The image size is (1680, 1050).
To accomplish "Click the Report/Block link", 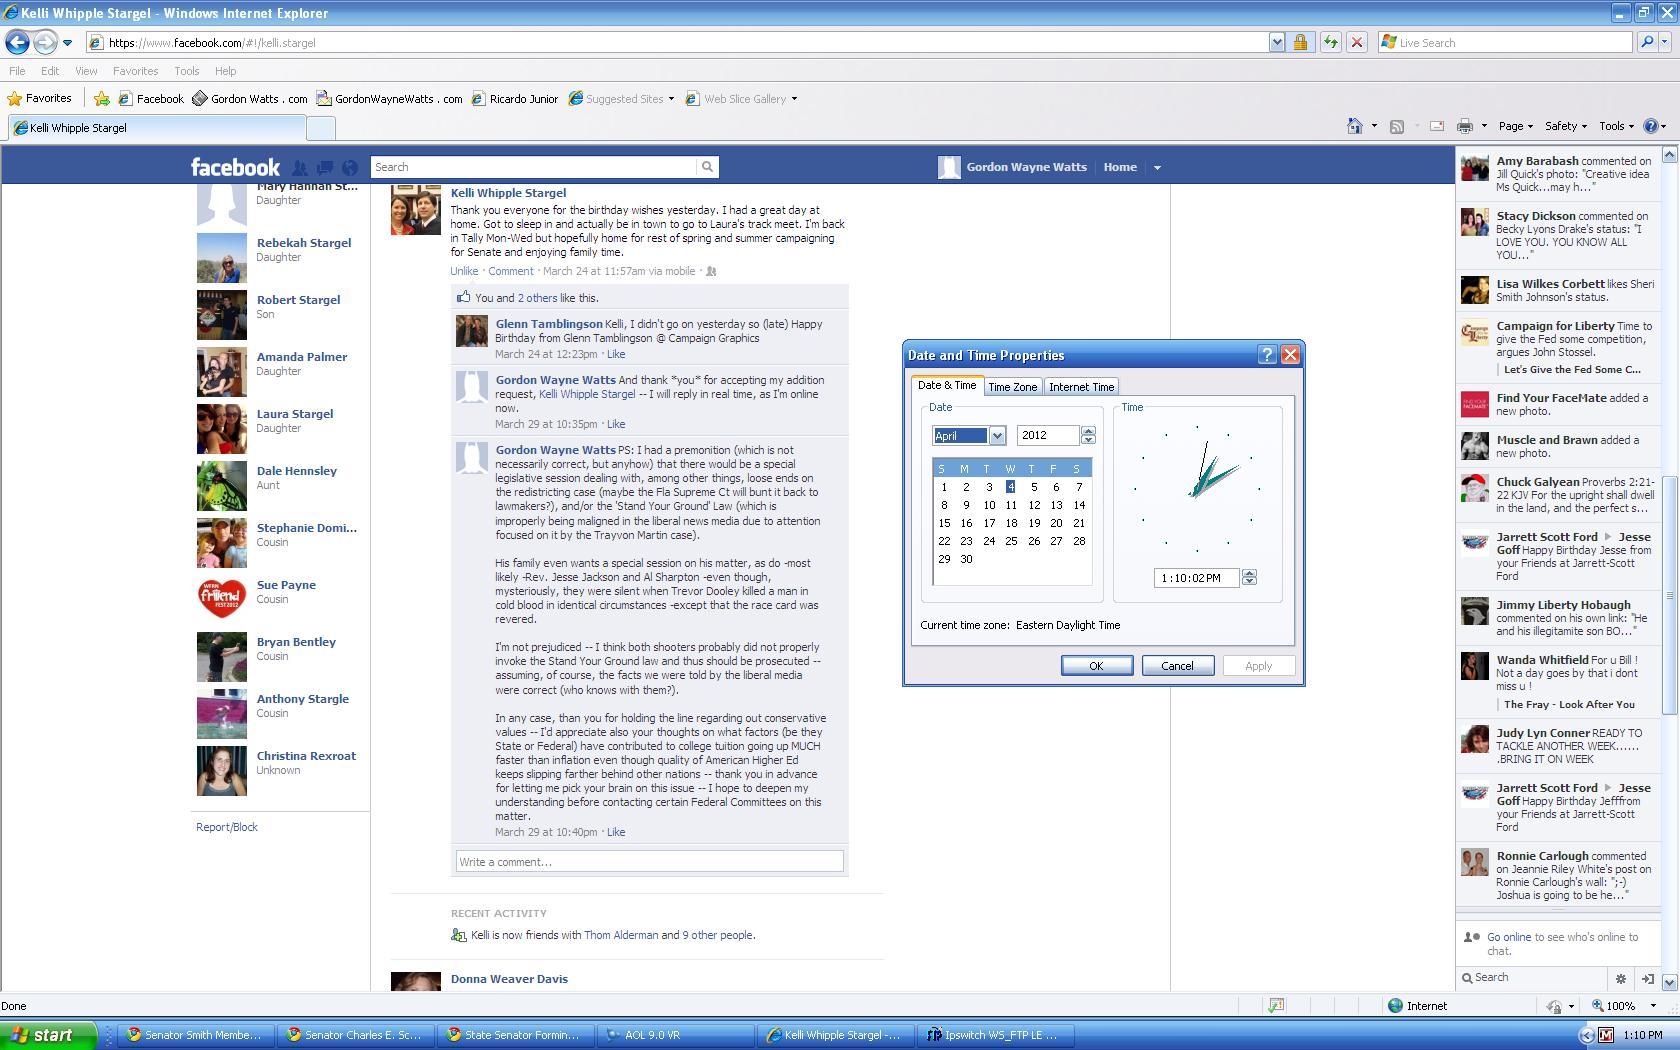I will pos(227,827).
